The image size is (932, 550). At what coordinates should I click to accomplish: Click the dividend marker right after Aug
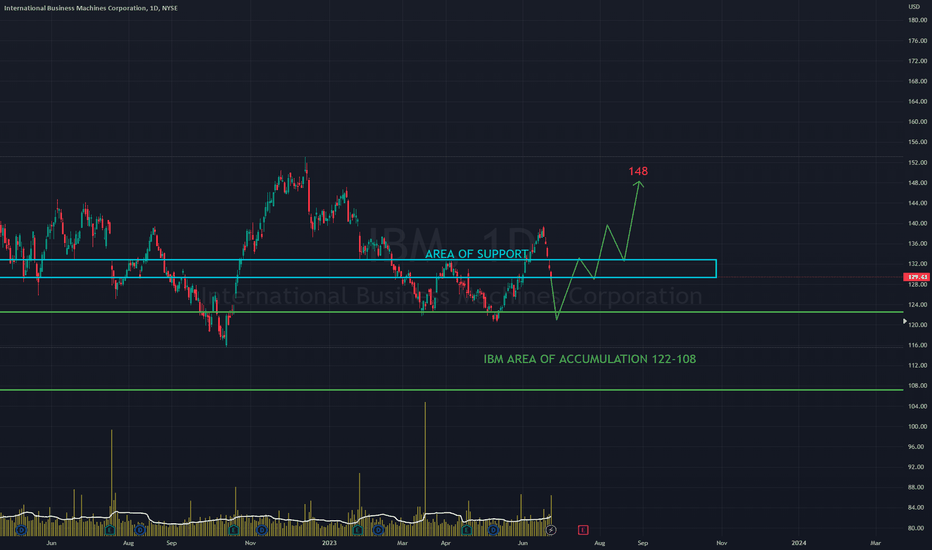140,530
